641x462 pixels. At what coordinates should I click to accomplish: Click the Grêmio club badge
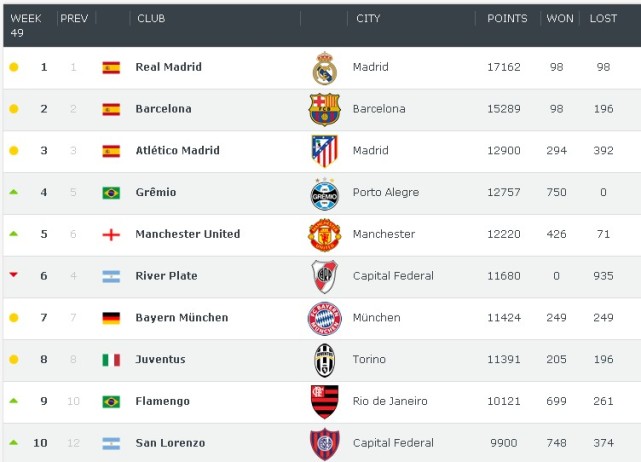[324, 192]
